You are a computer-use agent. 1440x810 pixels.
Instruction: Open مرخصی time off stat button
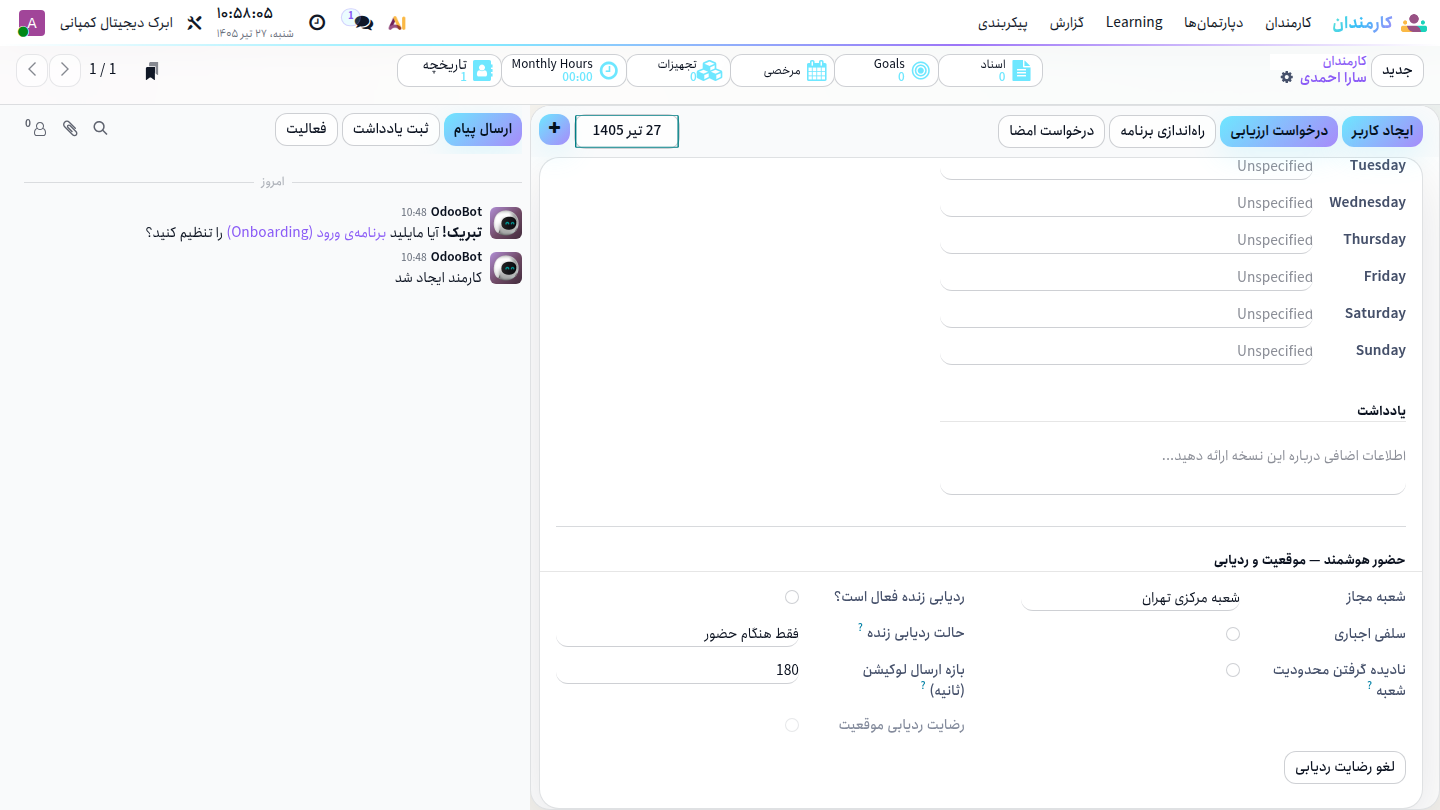(782, 70)
